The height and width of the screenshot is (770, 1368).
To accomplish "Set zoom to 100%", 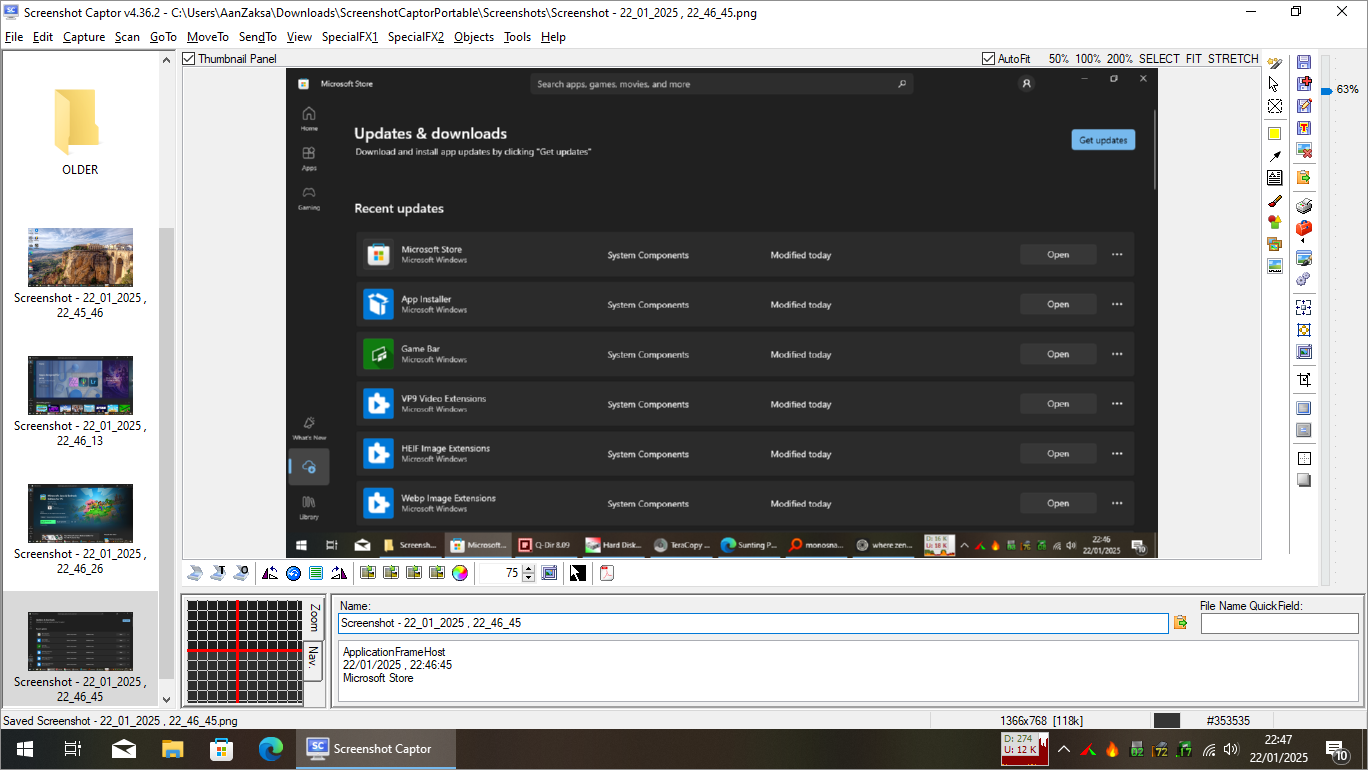I will point(1088,59).
